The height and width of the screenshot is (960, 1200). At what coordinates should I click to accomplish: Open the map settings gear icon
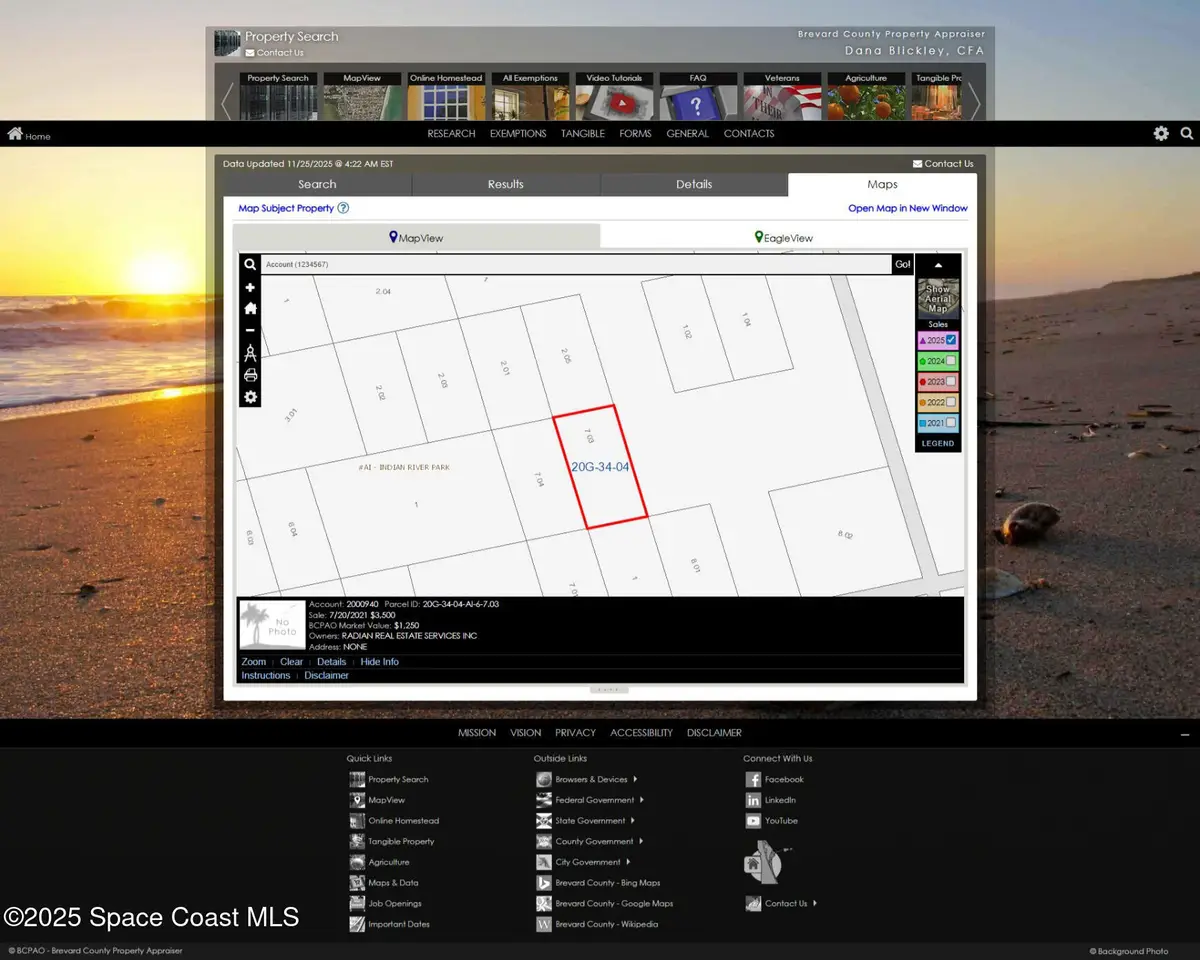pyautogui.click(x=249, y=397)
